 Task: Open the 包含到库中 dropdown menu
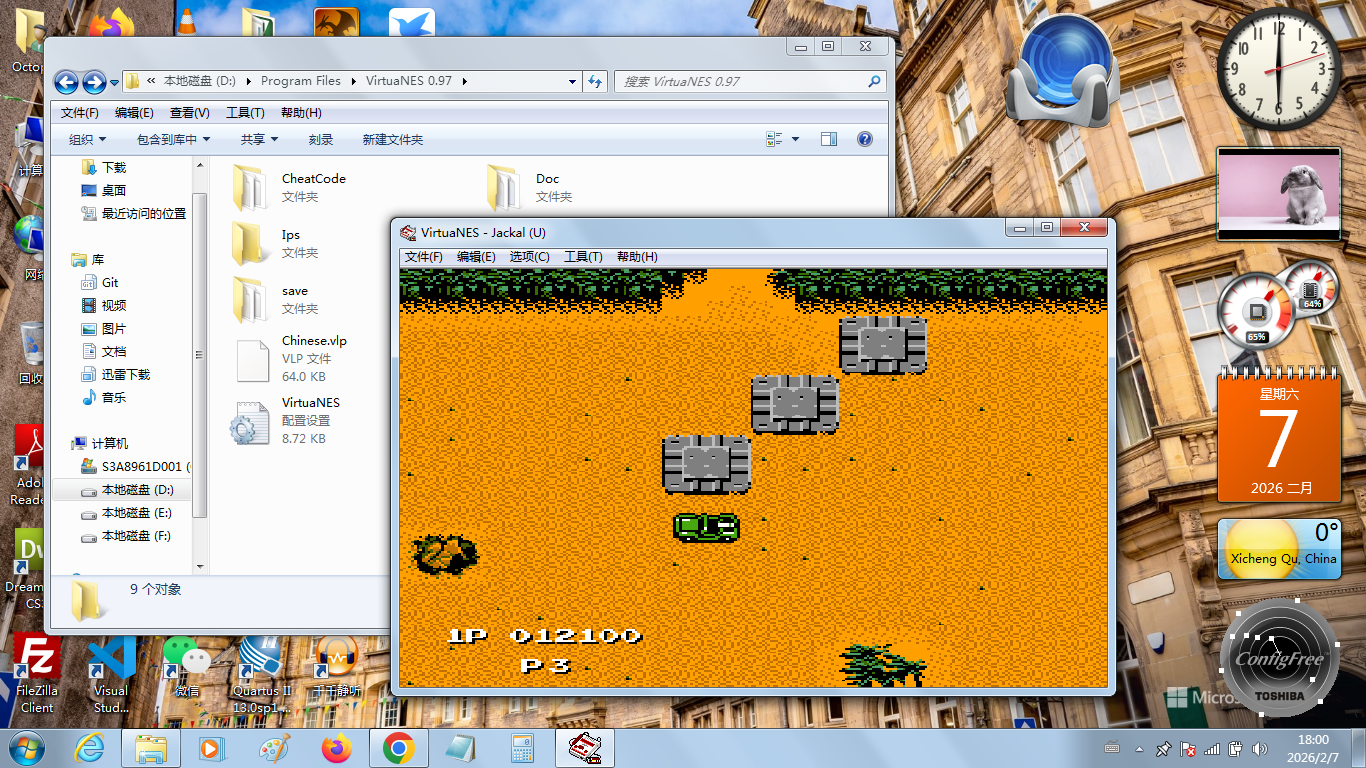pos(173,140)
